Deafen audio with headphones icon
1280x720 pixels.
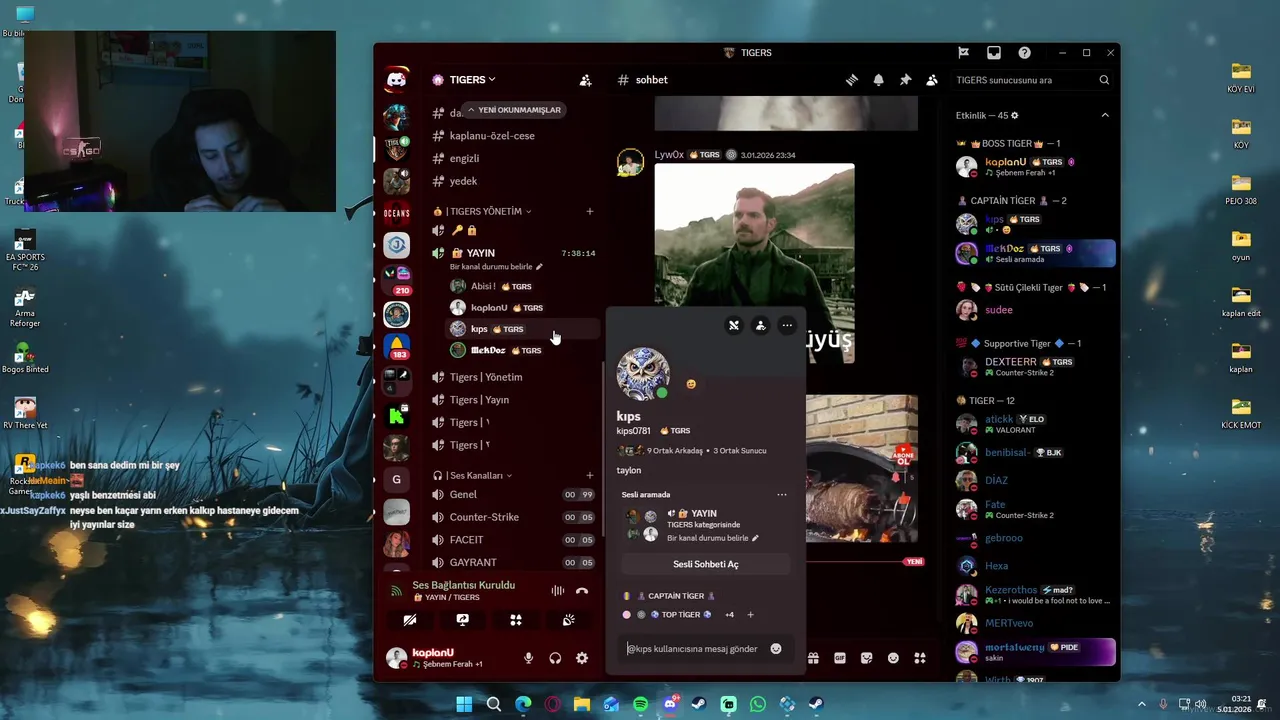coord(555,658)
